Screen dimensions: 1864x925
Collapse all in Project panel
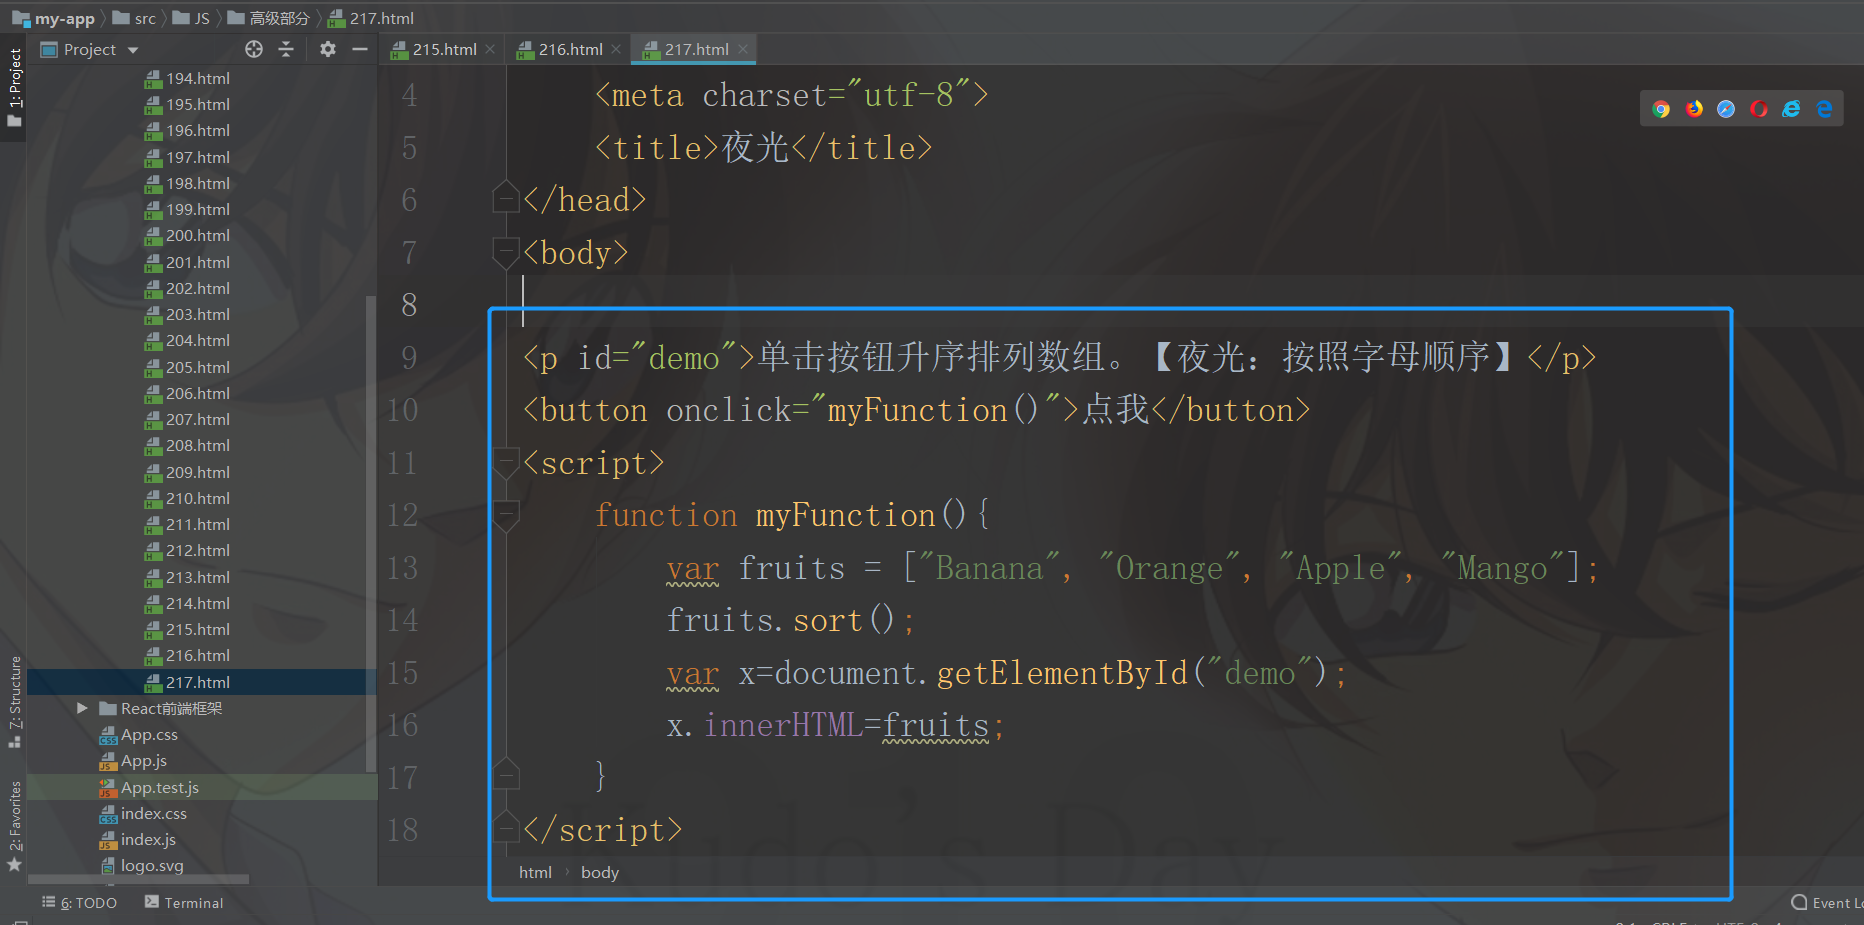click(x=286, y=49)
